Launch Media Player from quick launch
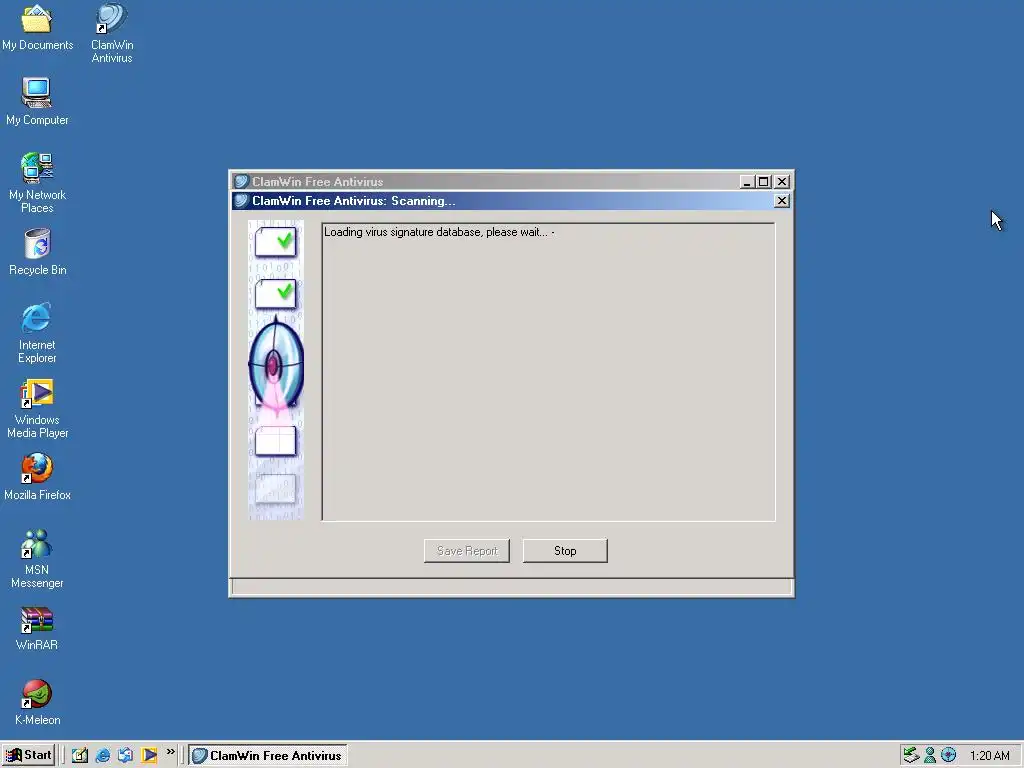1024x768 pixels. click(149, 755)
